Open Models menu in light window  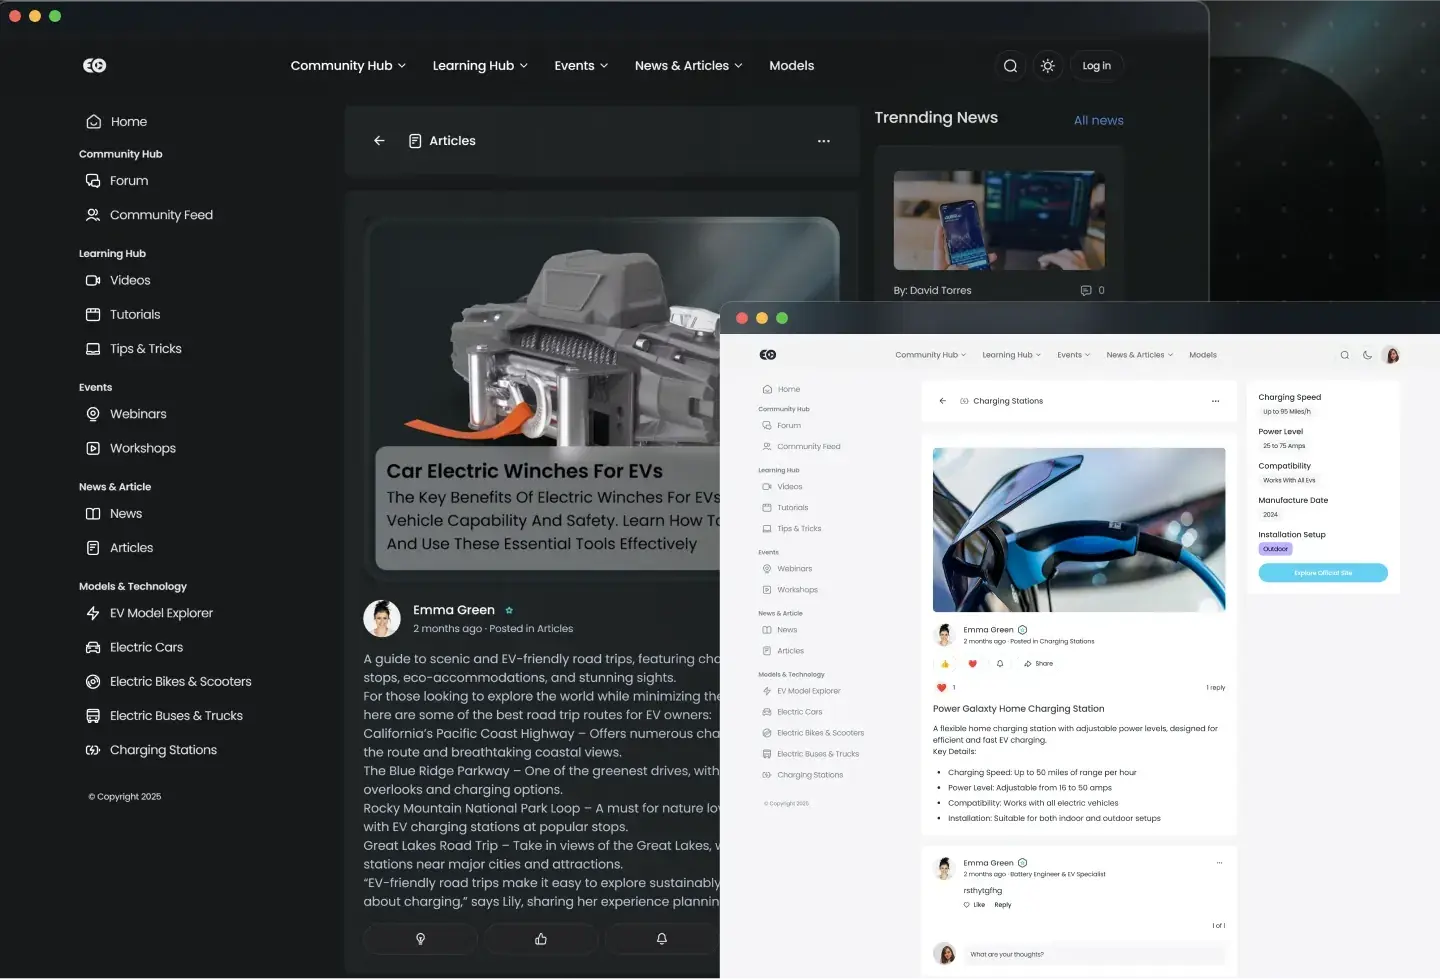tap(1203, 355)
